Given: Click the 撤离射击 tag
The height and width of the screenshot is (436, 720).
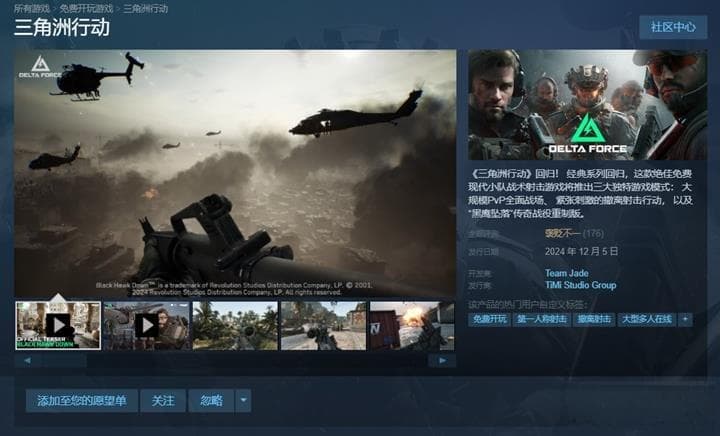Looking at the screenshot, I should pyautogui.click(x=594, y=319).
